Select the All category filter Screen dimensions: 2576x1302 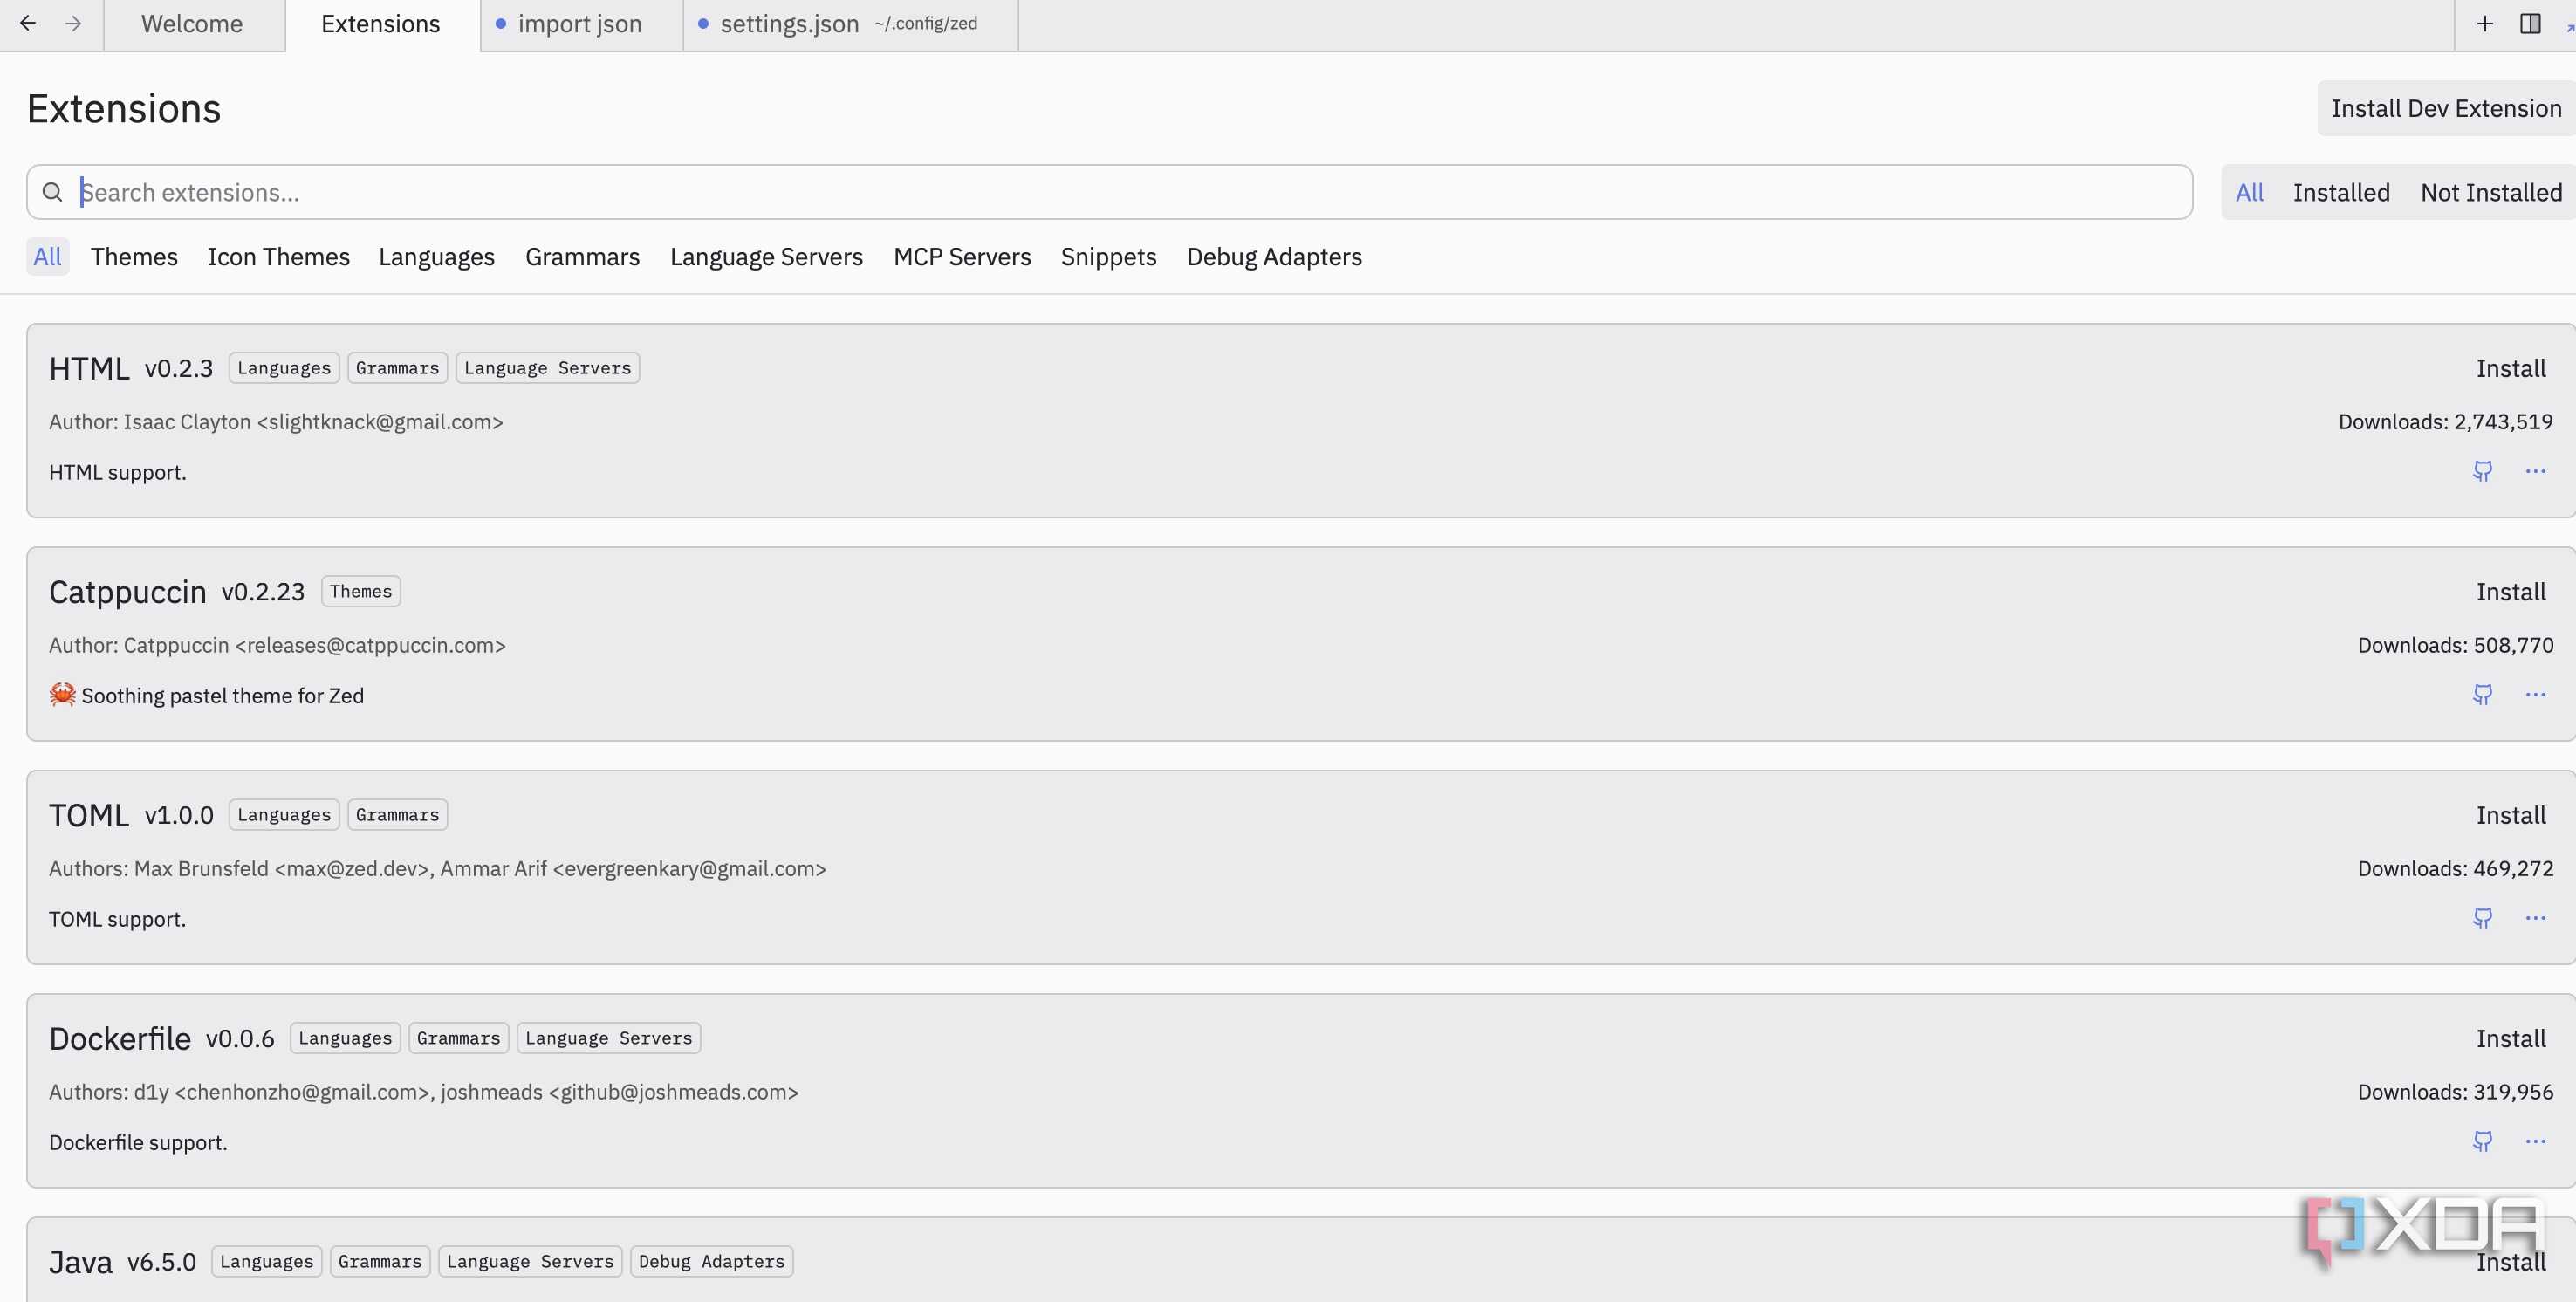pos(47,257)
